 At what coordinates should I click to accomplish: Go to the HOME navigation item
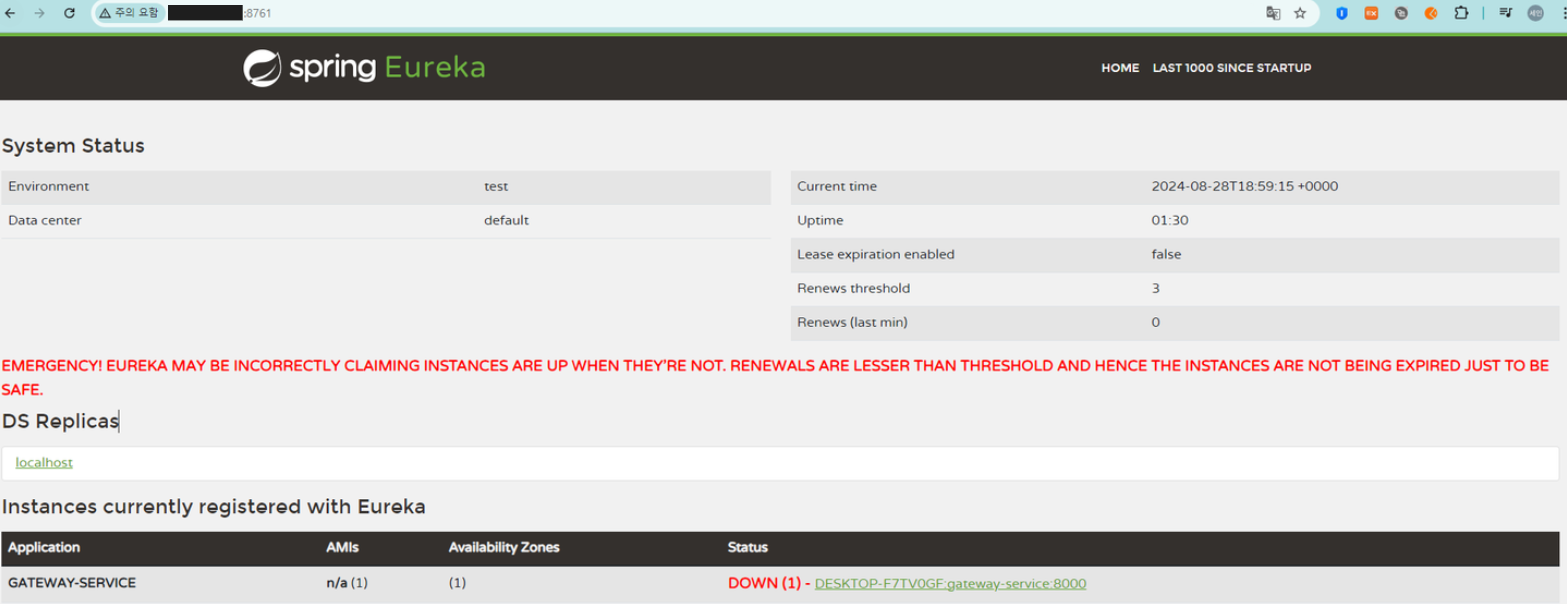[1120, 68]
